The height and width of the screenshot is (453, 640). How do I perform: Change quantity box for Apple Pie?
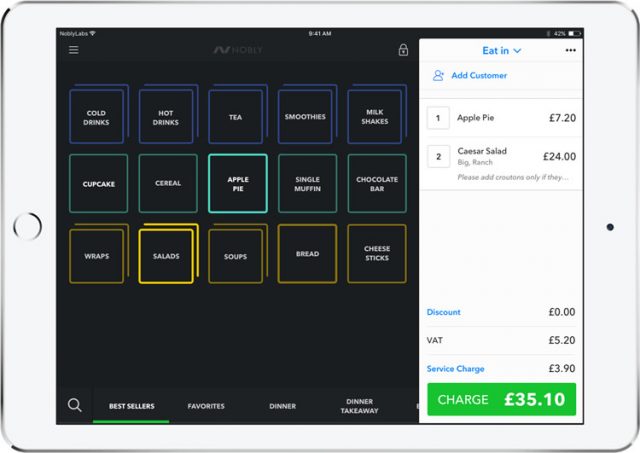[x=438, y=118]
